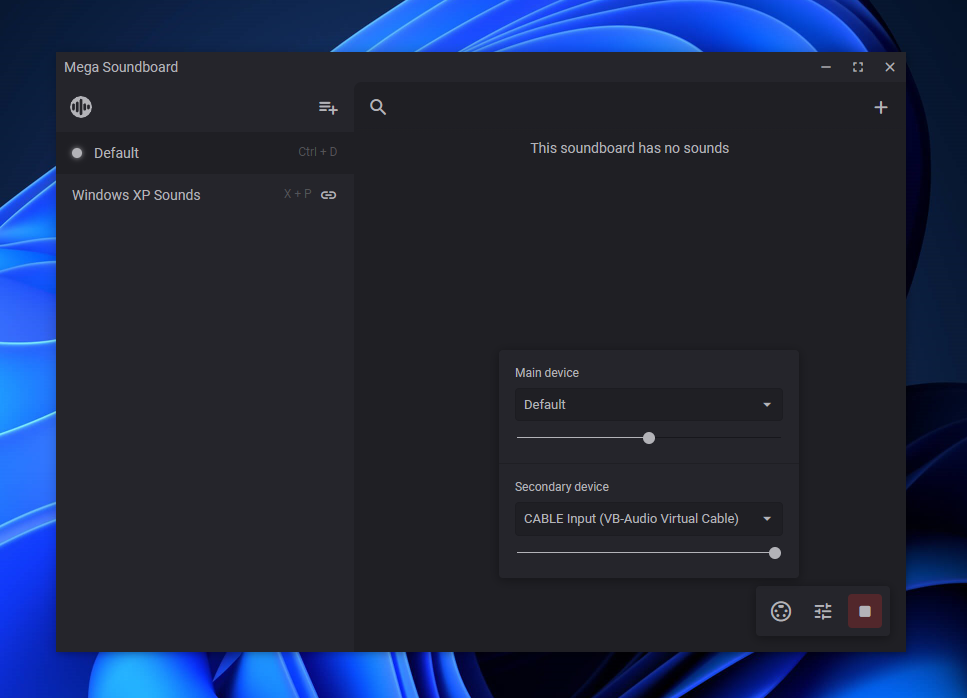Select the Default soundboard entry
This screenshot has width=967, height=698.
117,153
